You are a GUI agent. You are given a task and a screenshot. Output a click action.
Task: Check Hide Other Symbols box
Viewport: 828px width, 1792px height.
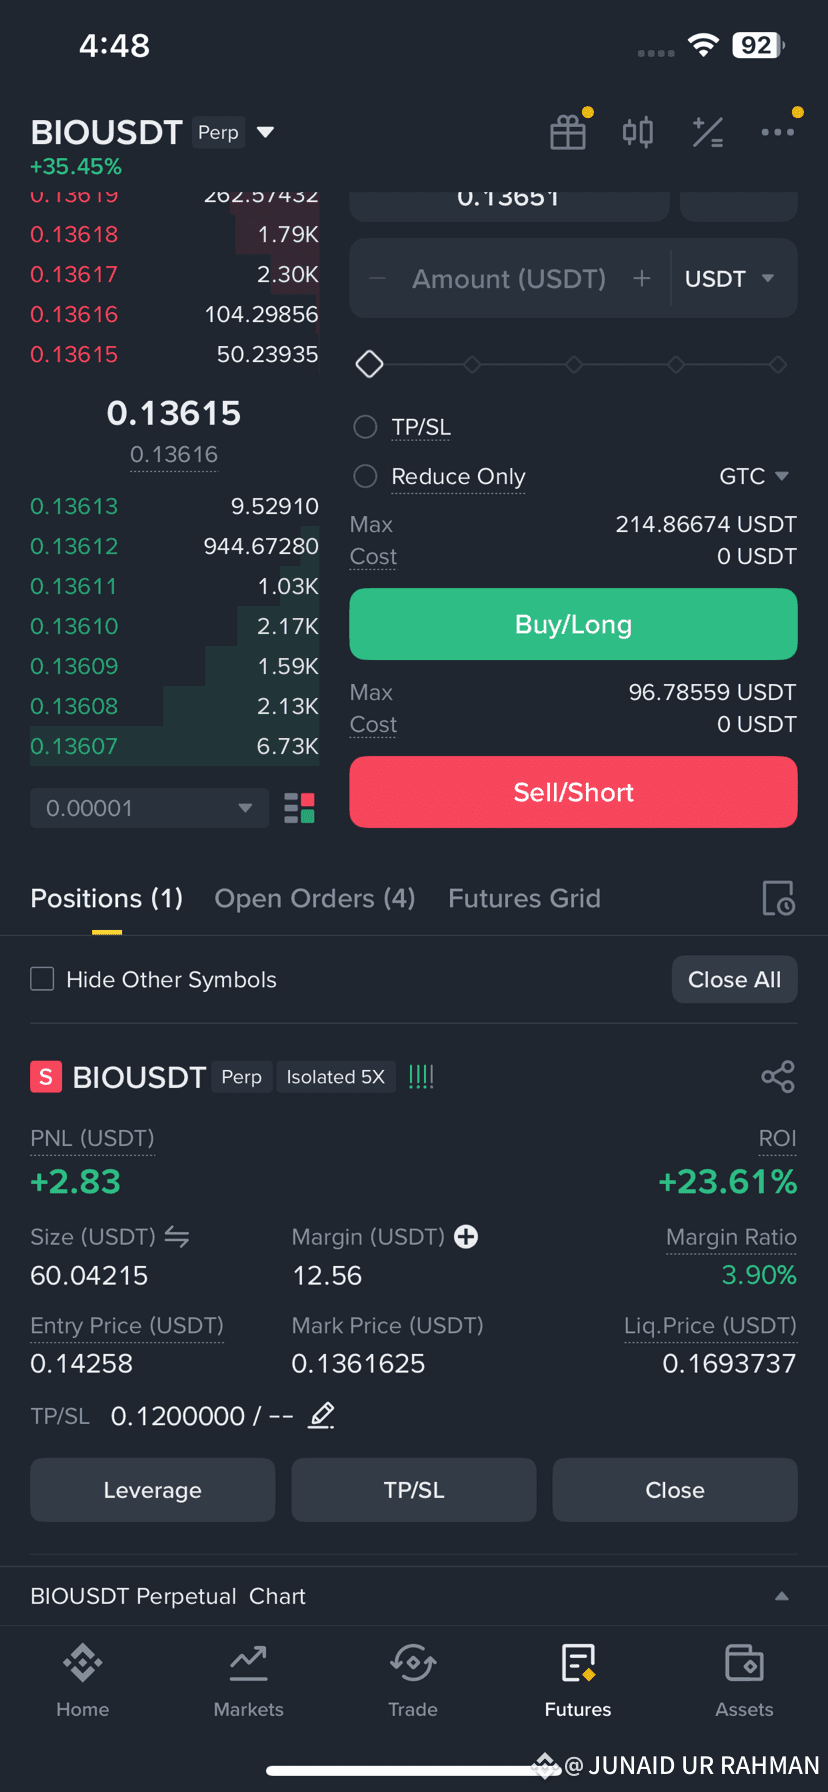[x=42, y=979]
